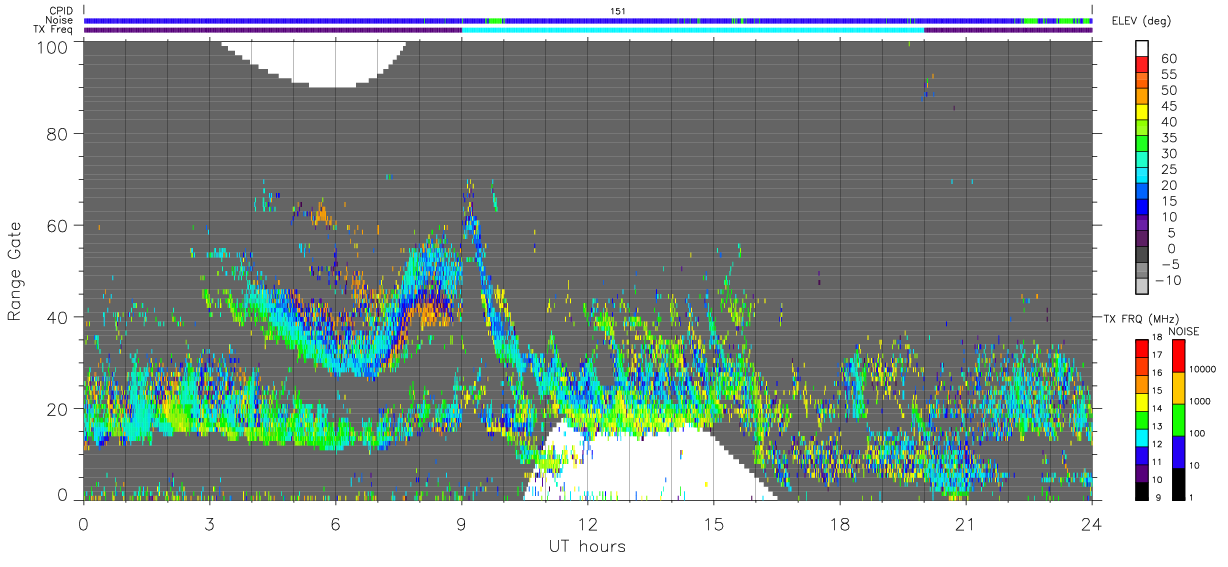Click the '12' tick on UT hours axis
The width and height of the screenshot is (1228, 567).
(587, 524)
